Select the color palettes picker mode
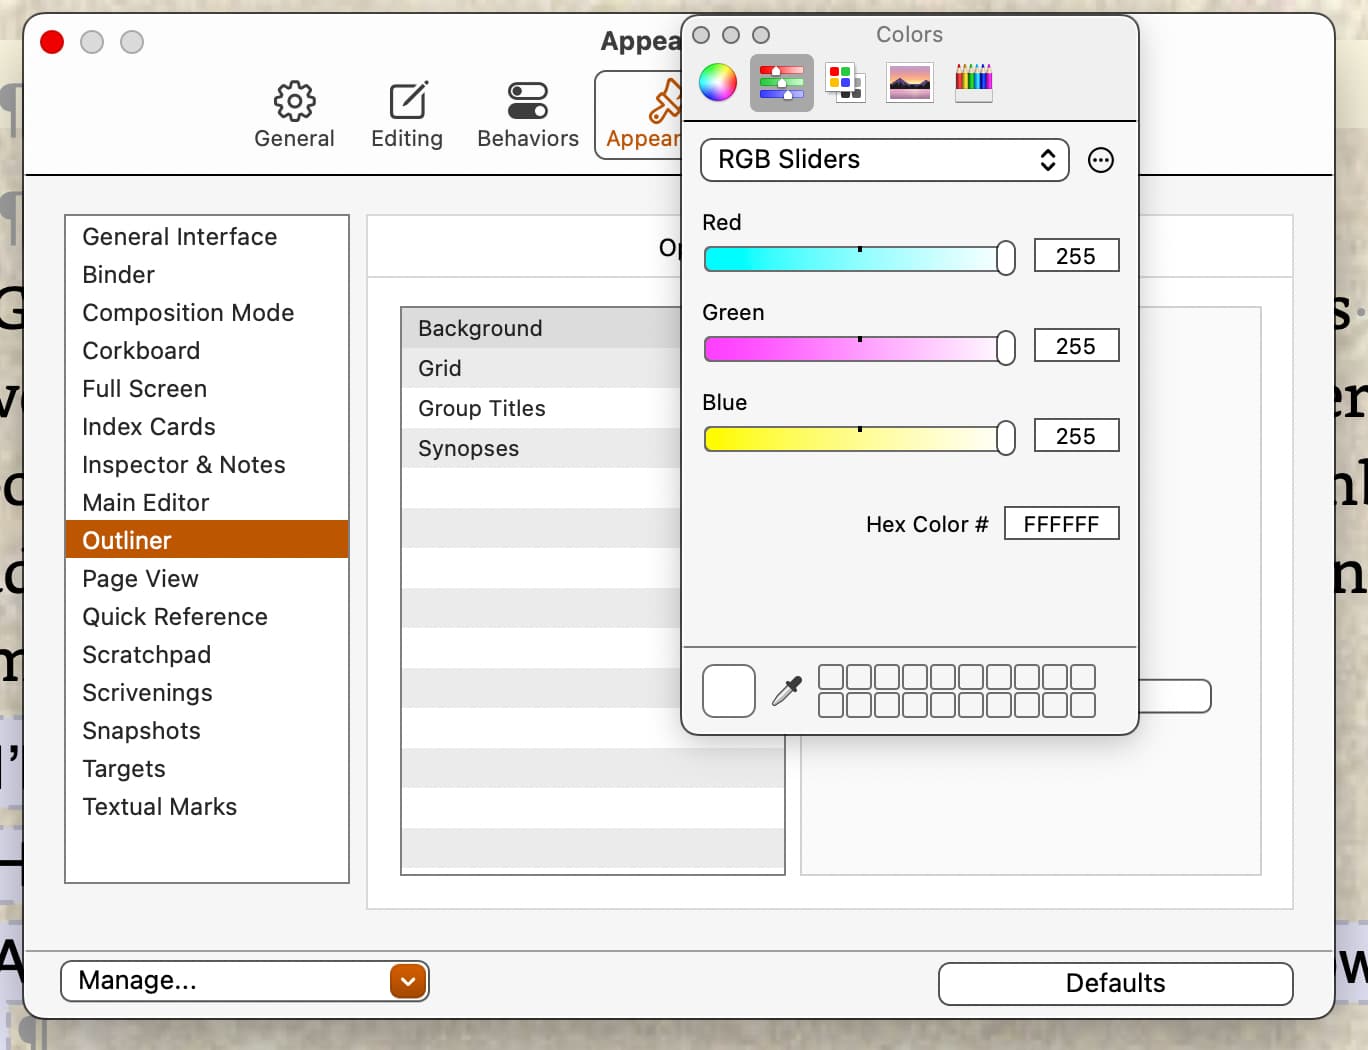This screenshot has width=1368, height=1050. (x=845, y=82)
